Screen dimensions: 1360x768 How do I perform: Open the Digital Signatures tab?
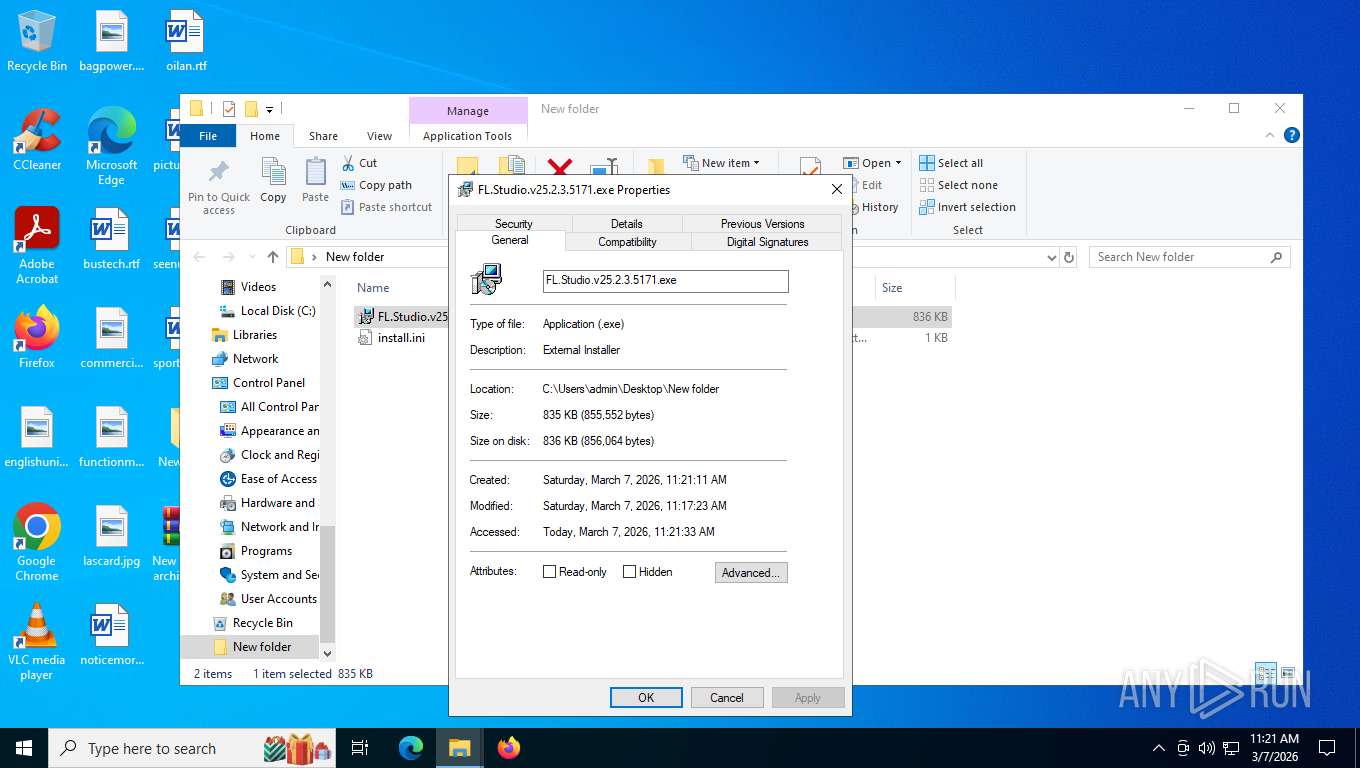click(x=767, y=242)
